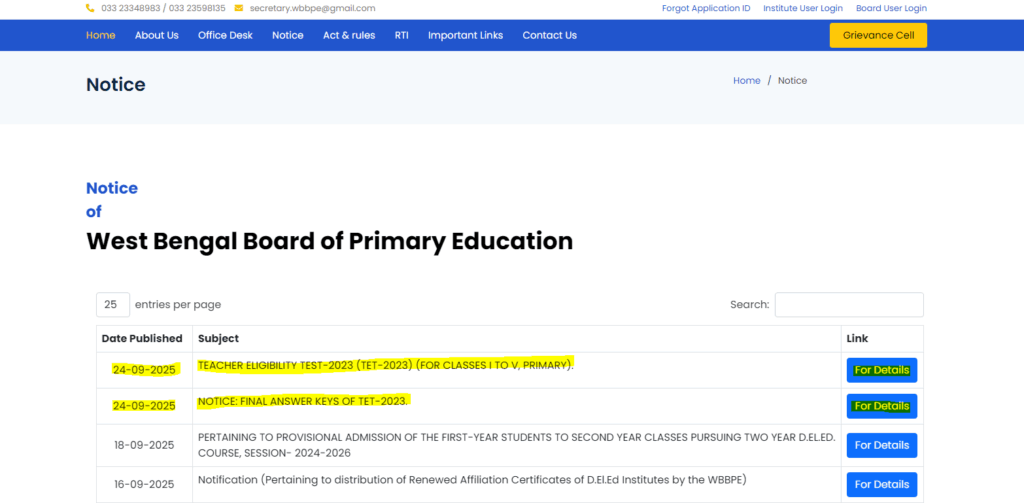Screen dimensions: 1024x503
Task: Click the 16-09-2025 date cell
Action: tap(144, 484)
